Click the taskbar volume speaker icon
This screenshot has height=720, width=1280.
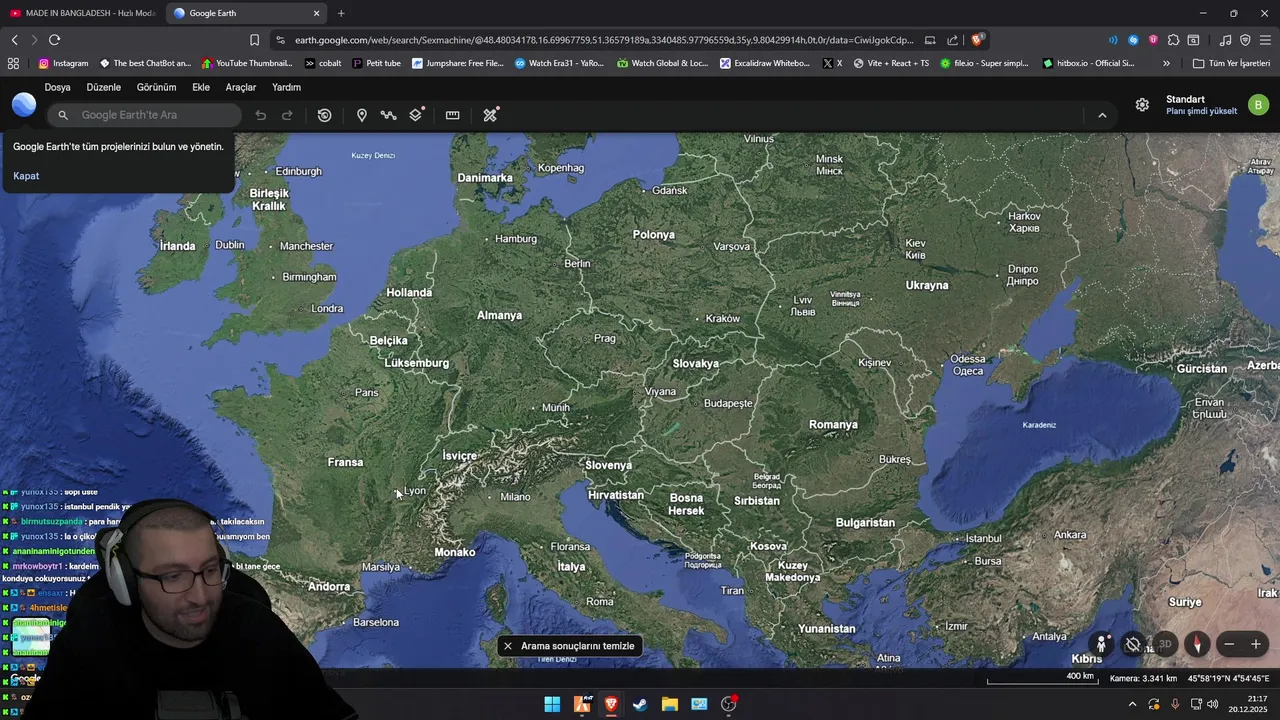(1212, 704)
